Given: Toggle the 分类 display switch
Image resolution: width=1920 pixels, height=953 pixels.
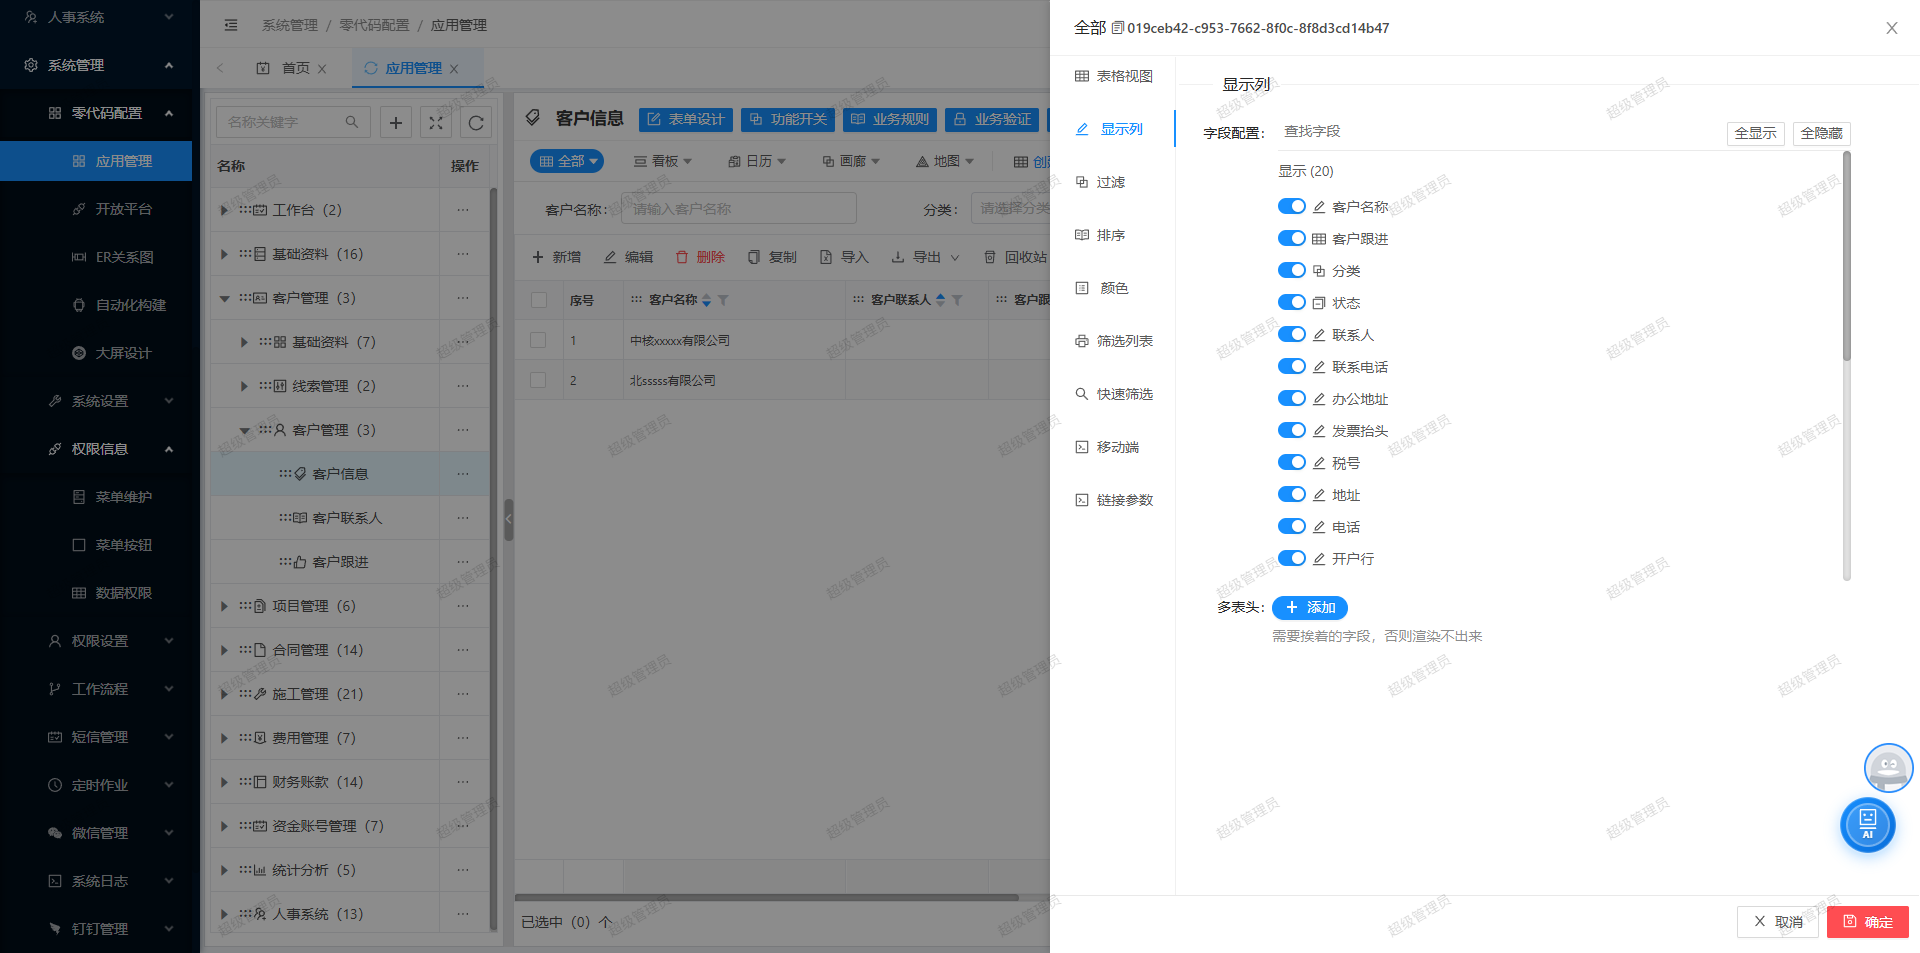Looking at the screenshot, I should pyautogui.click(x=1292, y=270).
